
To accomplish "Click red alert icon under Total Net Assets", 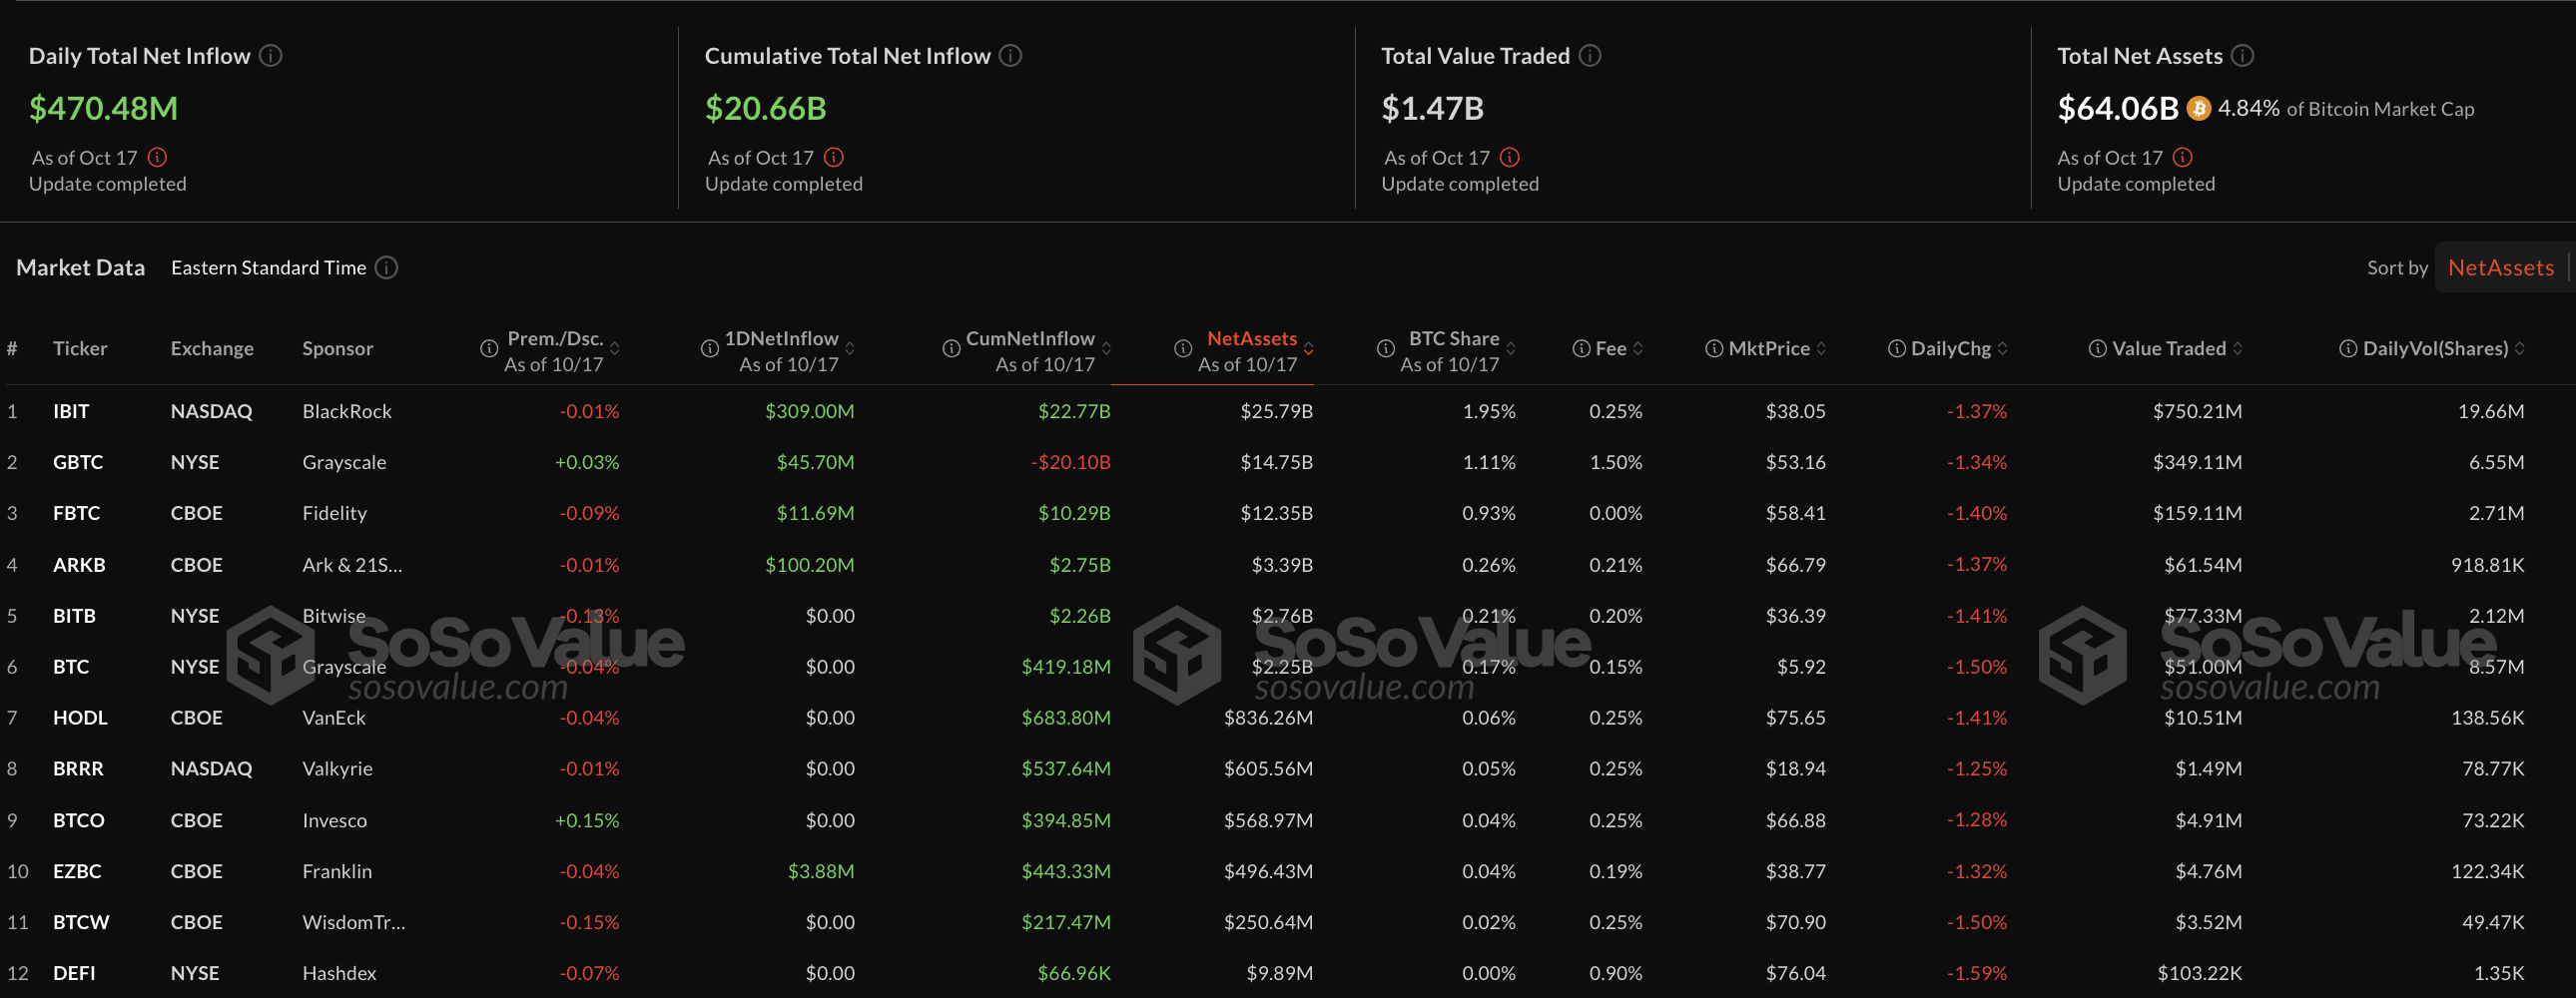I will click(2183, 157).
